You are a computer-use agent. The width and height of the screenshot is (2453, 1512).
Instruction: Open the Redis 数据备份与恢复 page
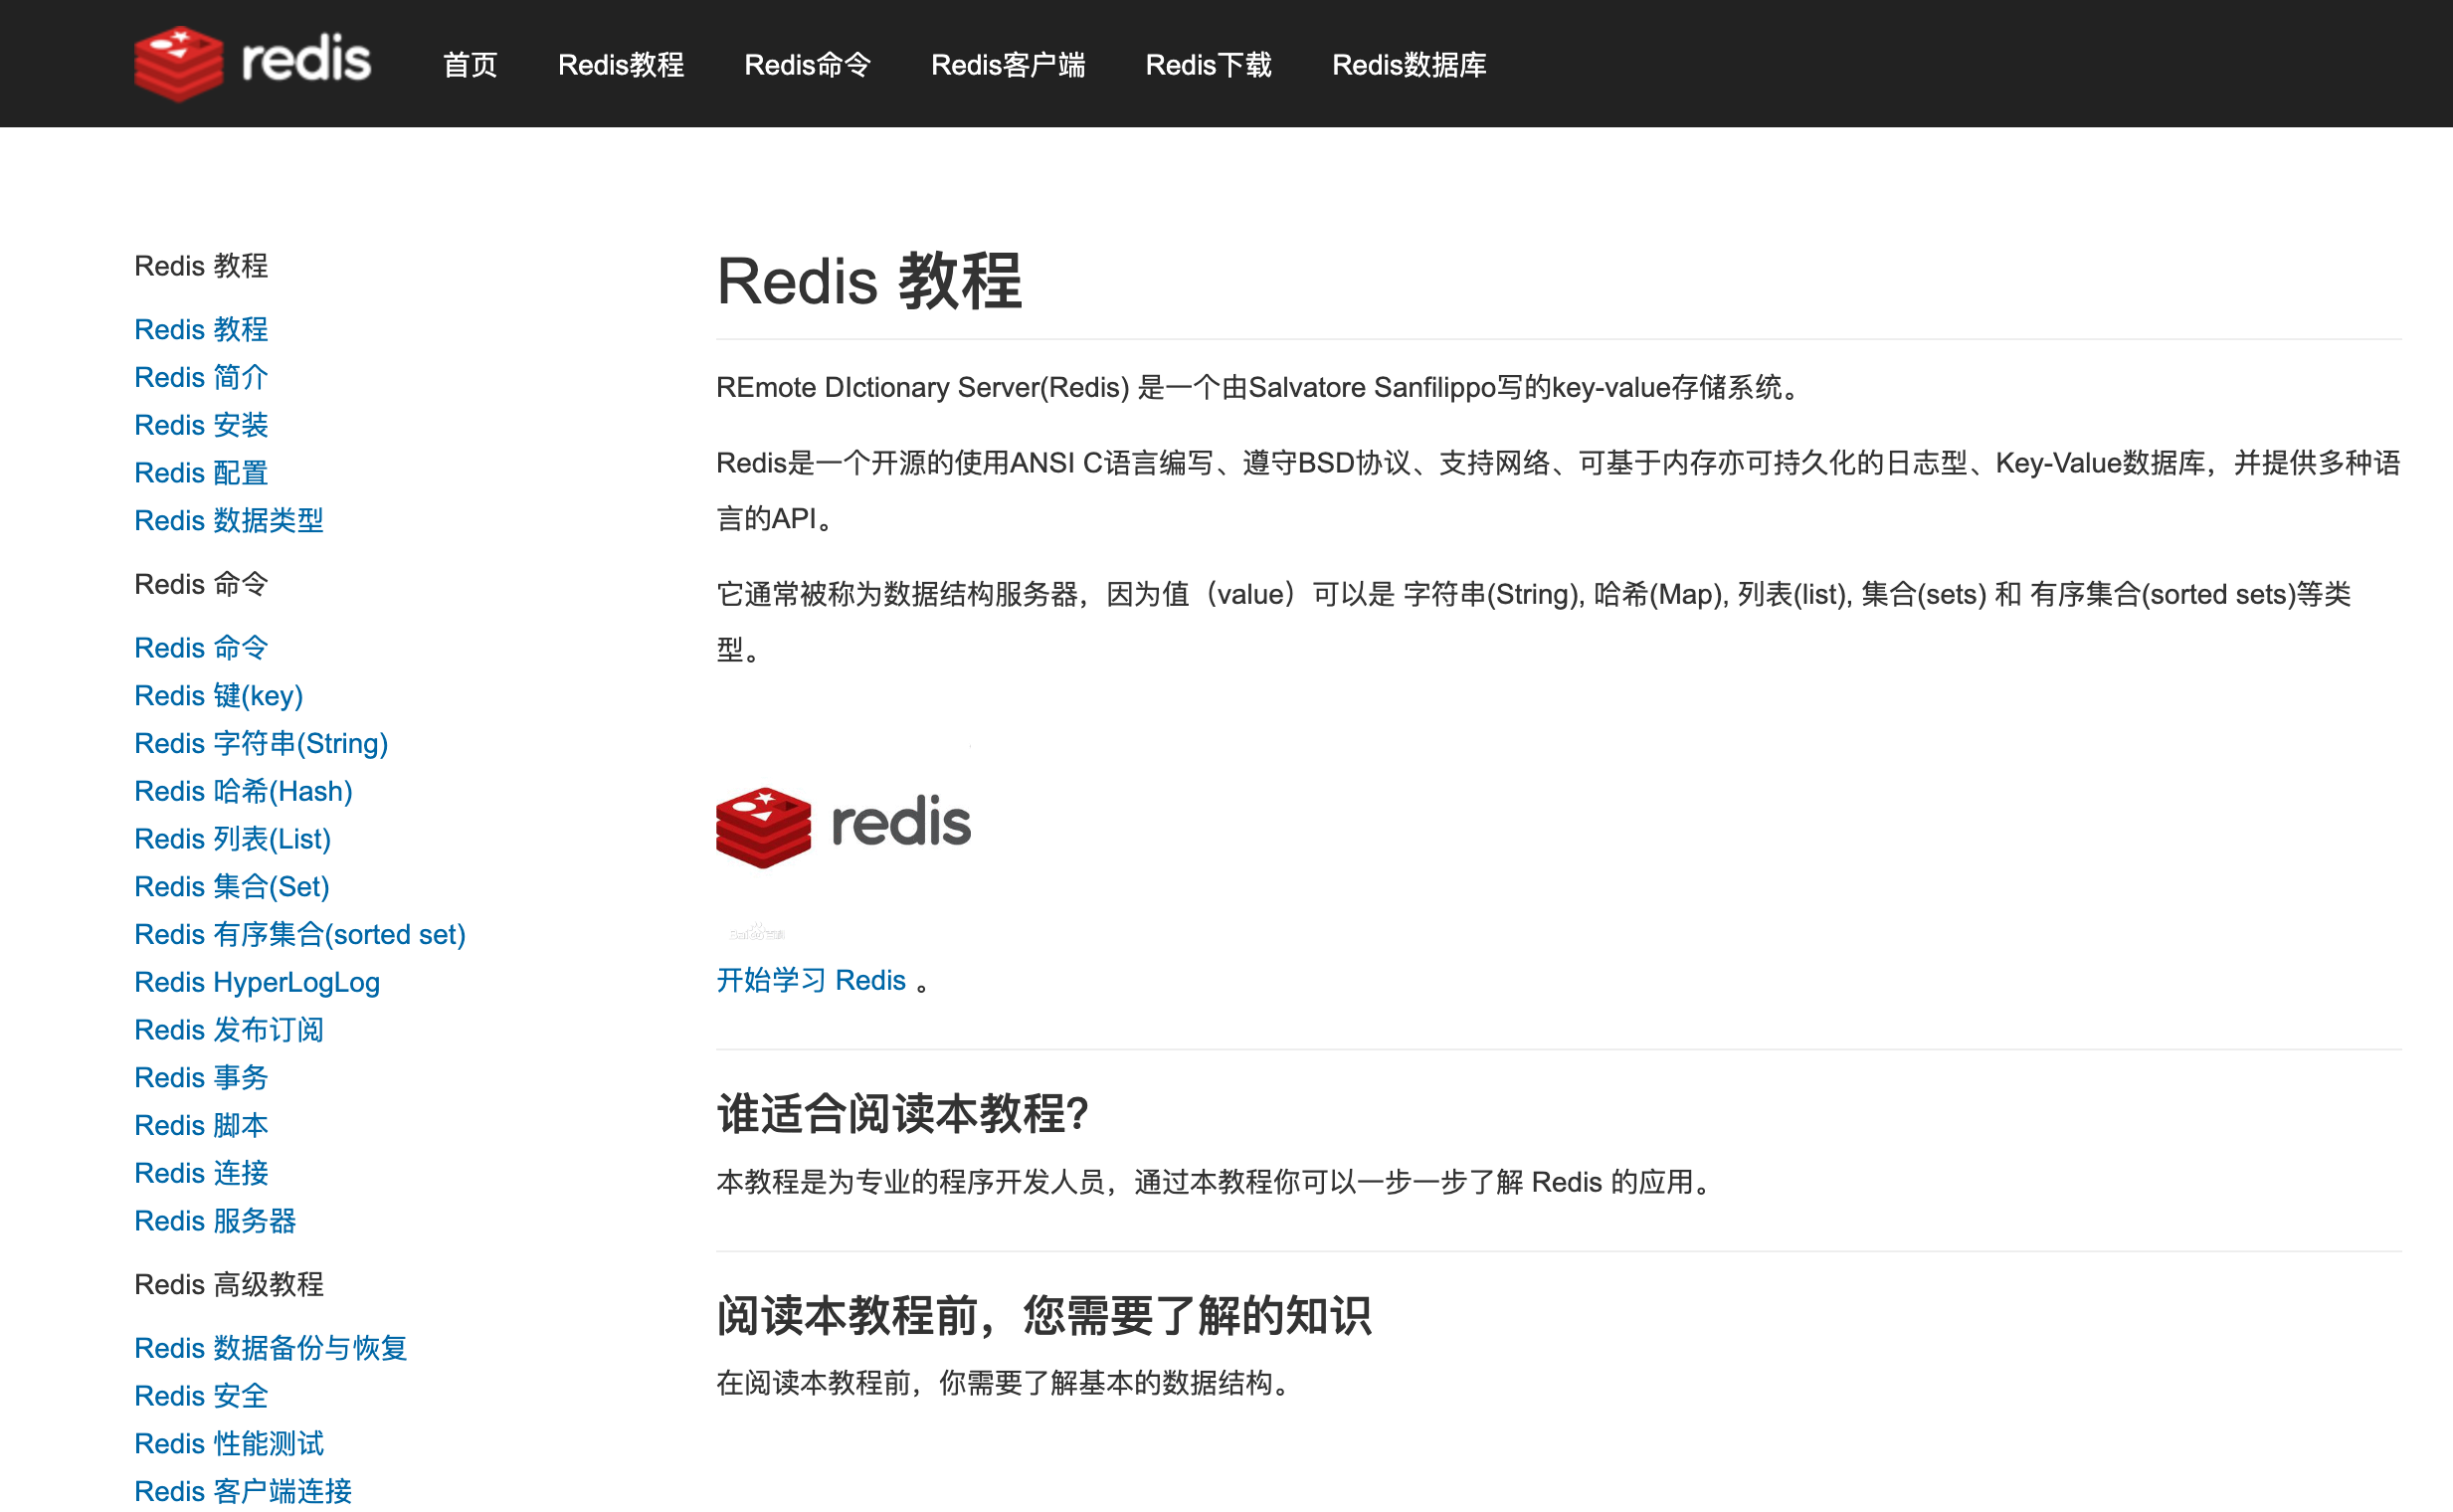tap(271, 1347)
